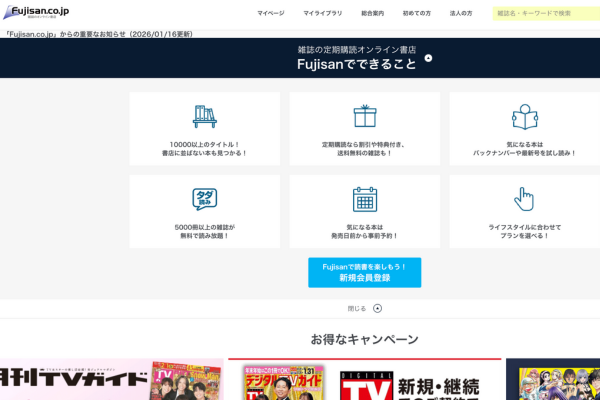
Task: Open 総合案内 in top navigation
Action: (x=372, y=13)
